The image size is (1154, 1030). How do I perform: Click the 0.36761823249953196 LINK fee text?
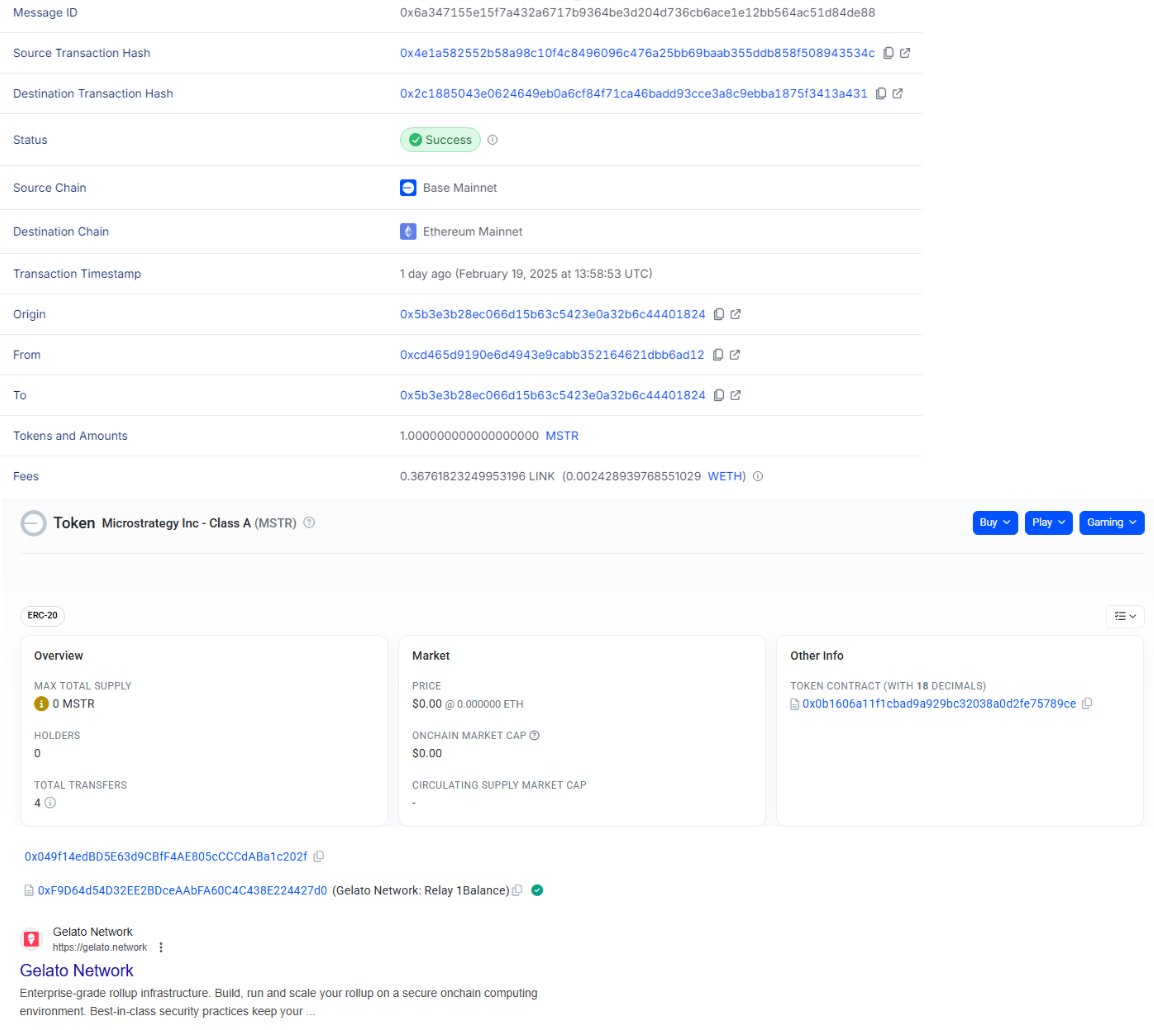point(478,476)
